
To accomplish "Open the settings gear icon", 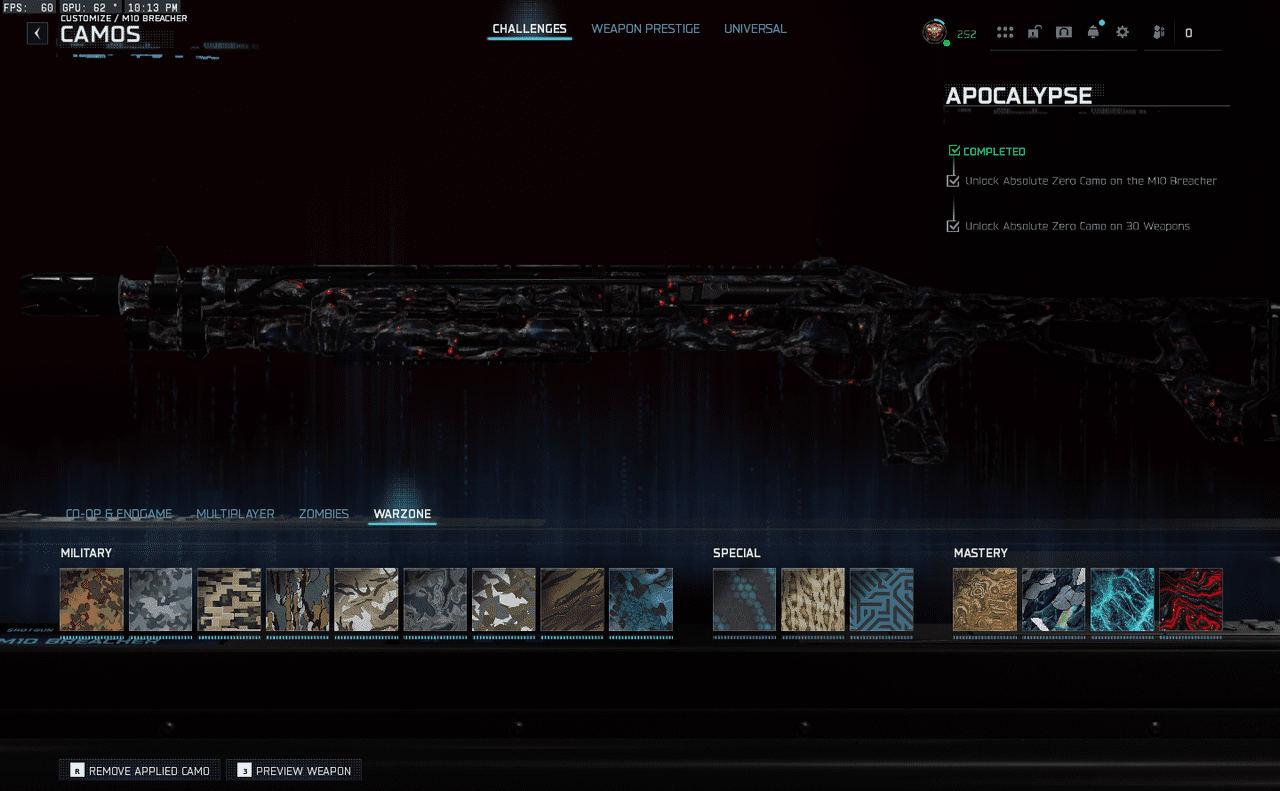I will coord(1122,33).
